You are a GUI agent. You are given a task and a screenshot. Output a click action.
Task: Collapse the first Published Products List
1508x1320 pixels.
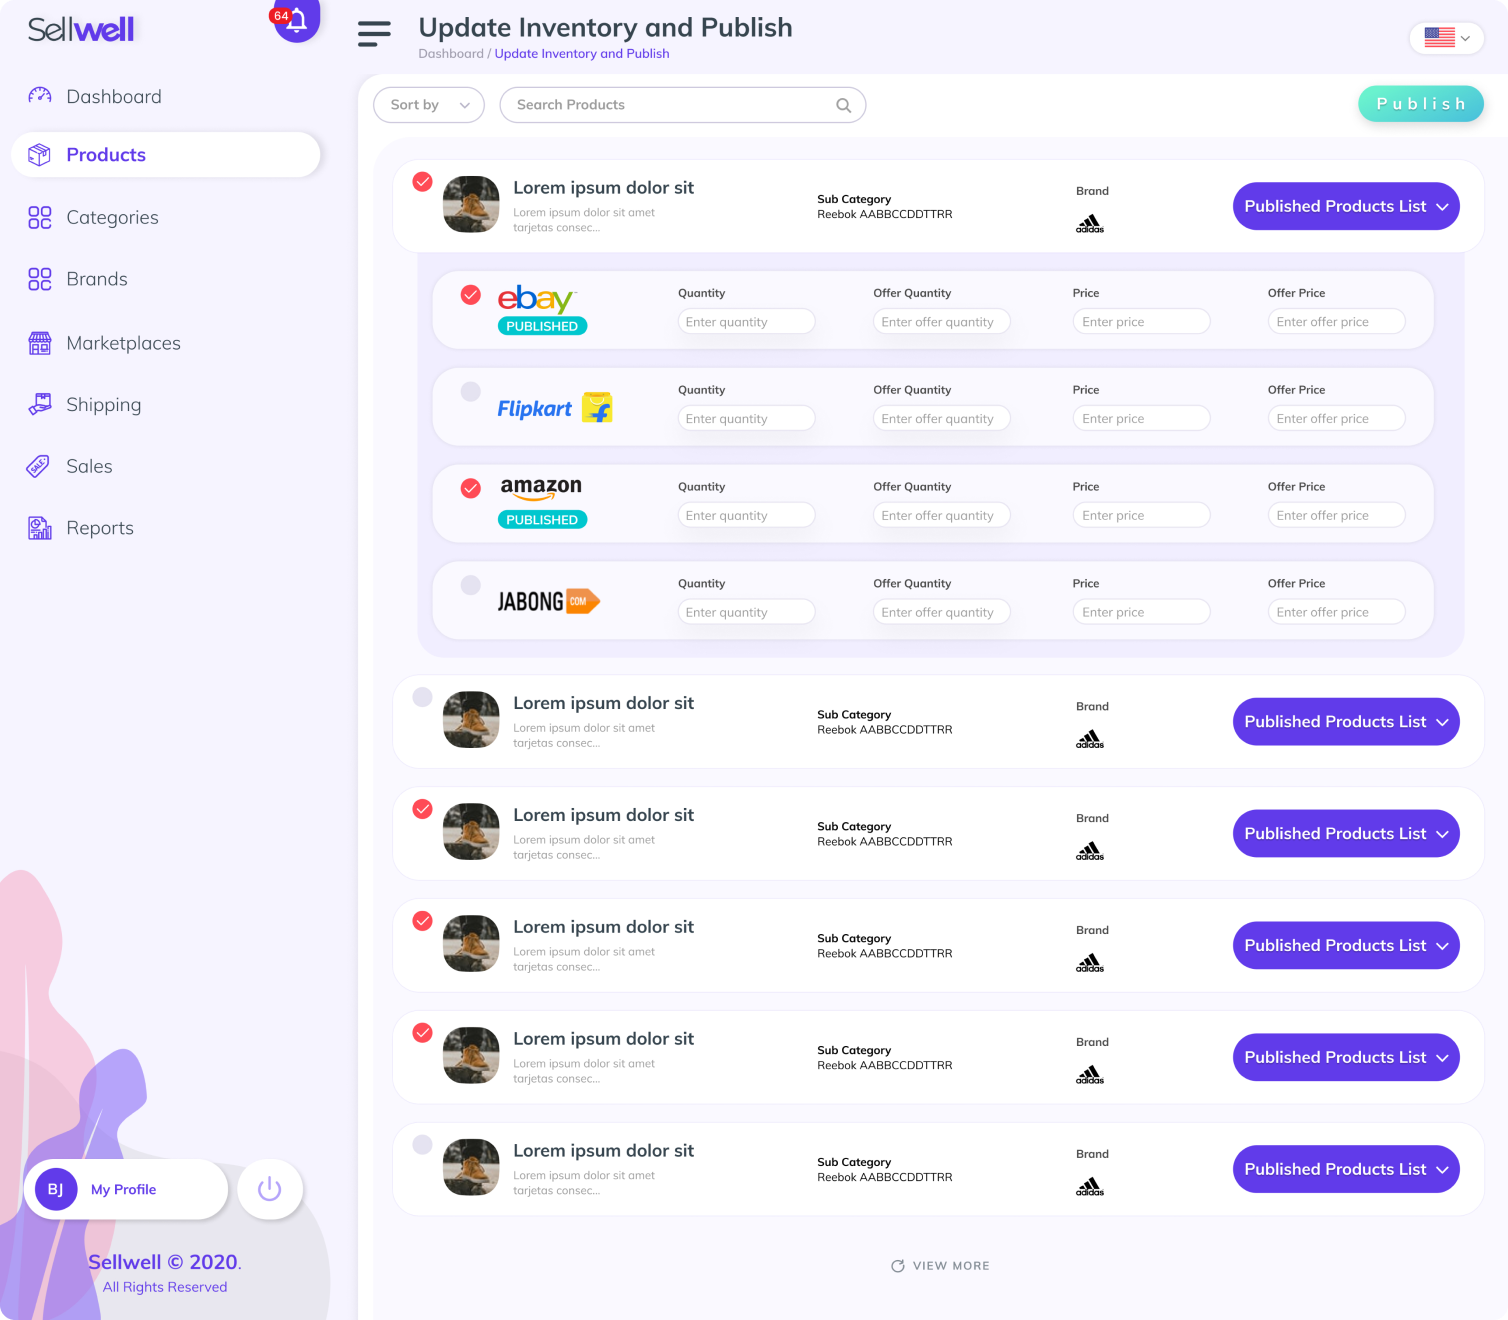point(1346,206)
